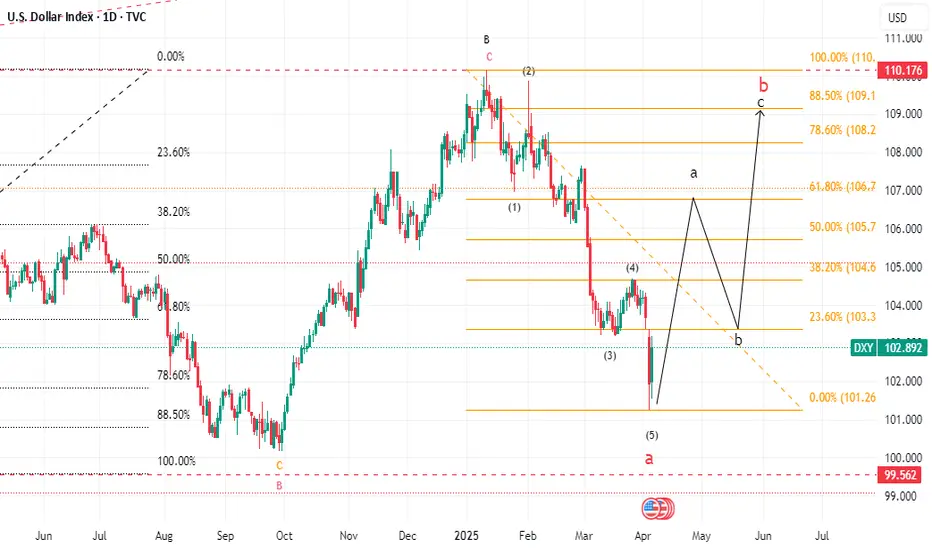
Task: Click the 107.000 price axis value
Action: [903, 190]
